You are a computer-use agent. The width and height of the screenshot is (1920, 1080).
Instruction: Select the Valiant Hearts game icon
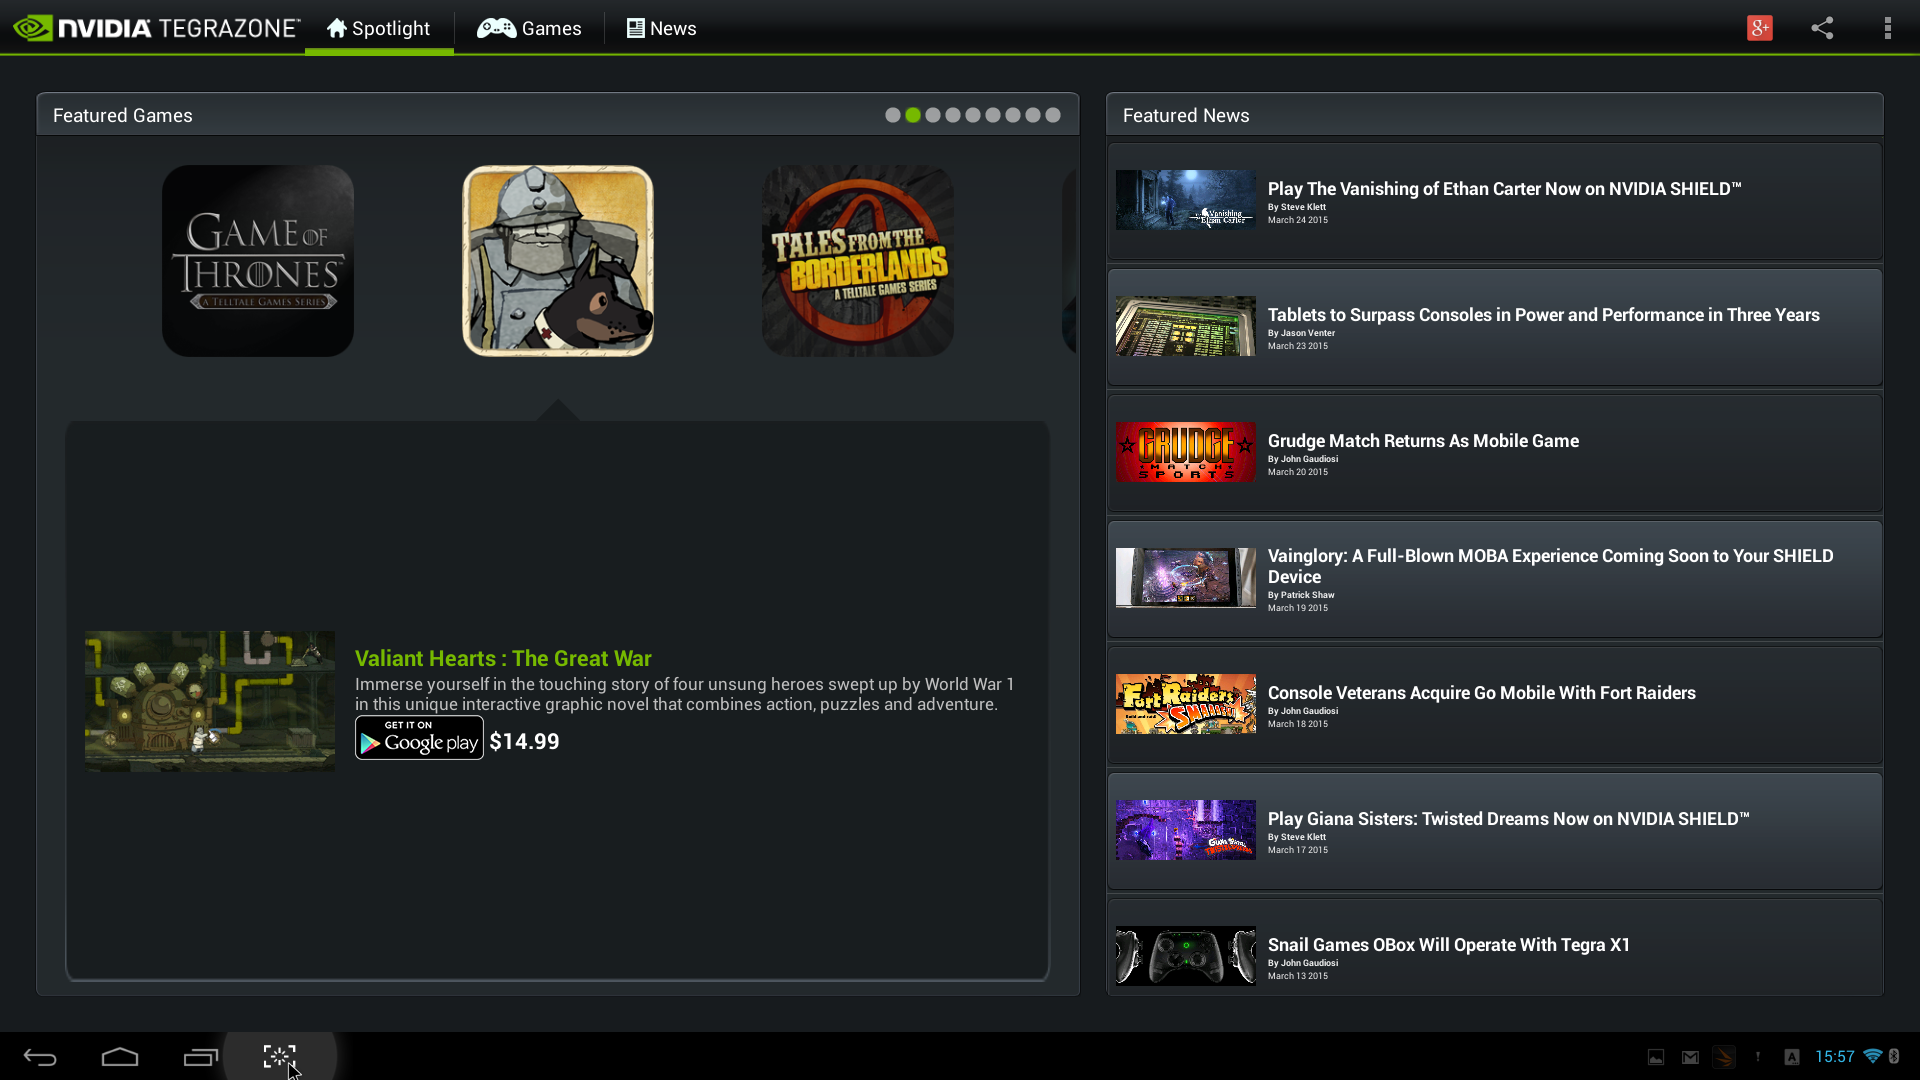coord(558,261)
